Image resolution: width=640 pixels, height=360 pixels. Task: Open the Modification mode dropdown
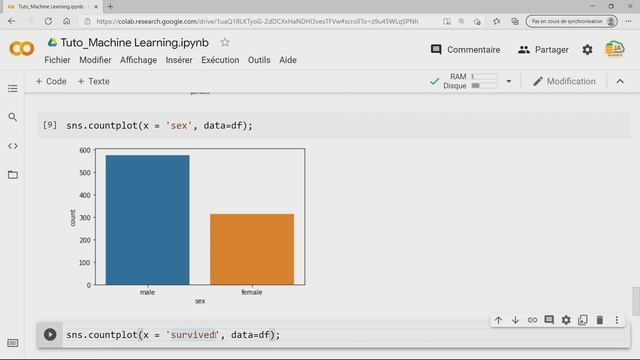564,81
